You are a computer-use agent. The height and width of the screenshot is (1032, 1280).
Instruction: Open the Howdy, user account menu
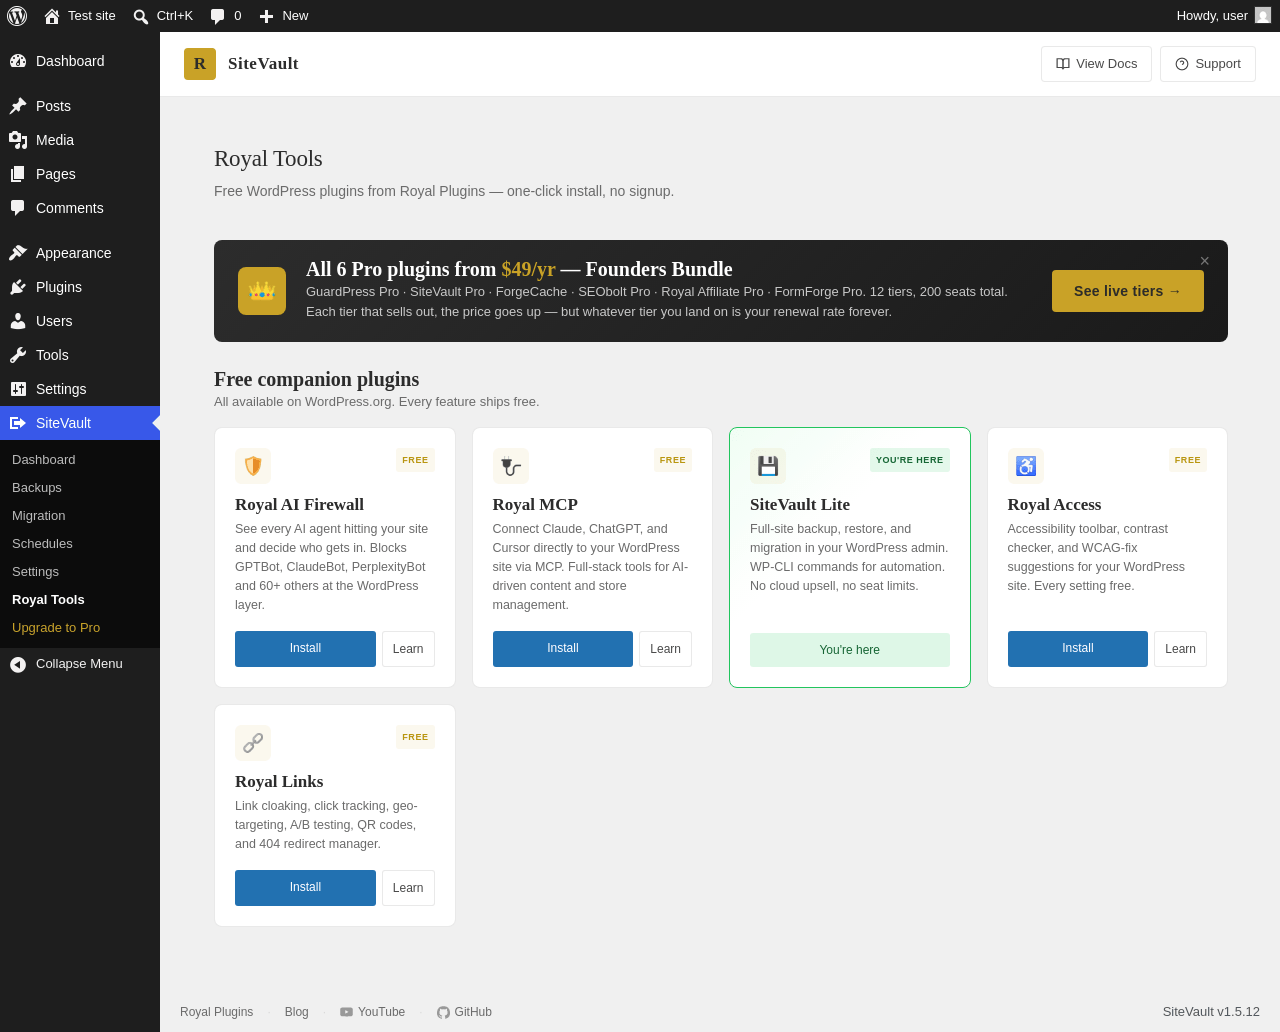point(1224,16)
